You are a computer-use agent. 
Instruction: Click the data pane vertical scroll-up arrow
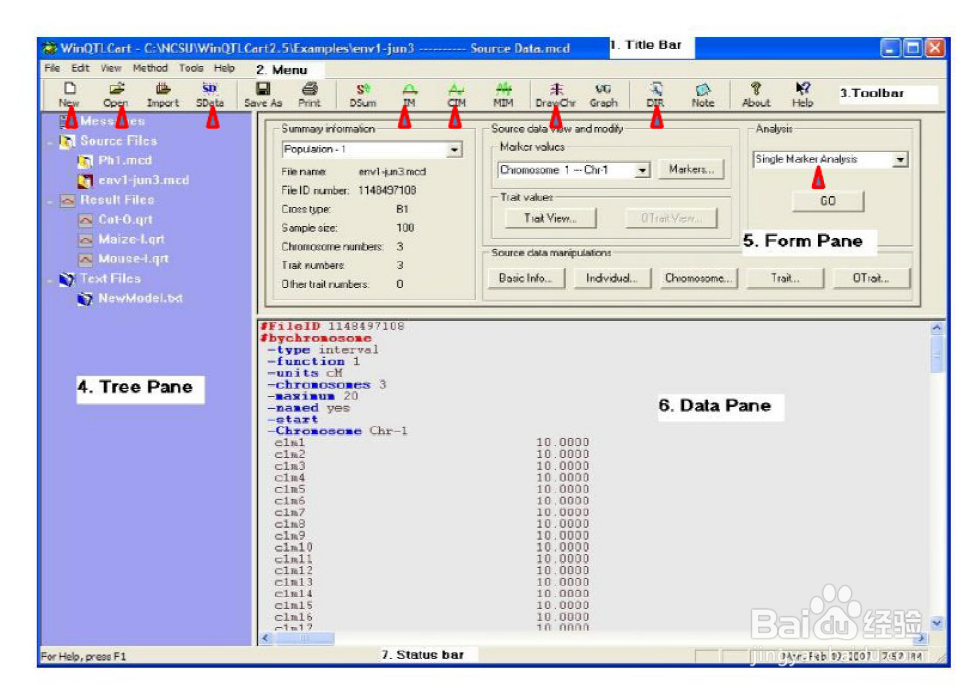point(937,327)
